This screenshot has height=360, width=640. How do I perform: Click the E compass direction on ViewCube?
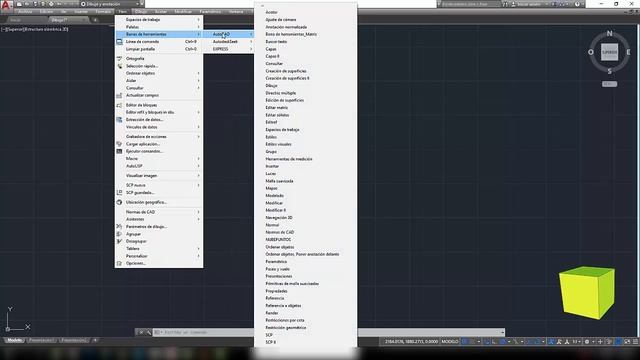click(x=628, y=52)
